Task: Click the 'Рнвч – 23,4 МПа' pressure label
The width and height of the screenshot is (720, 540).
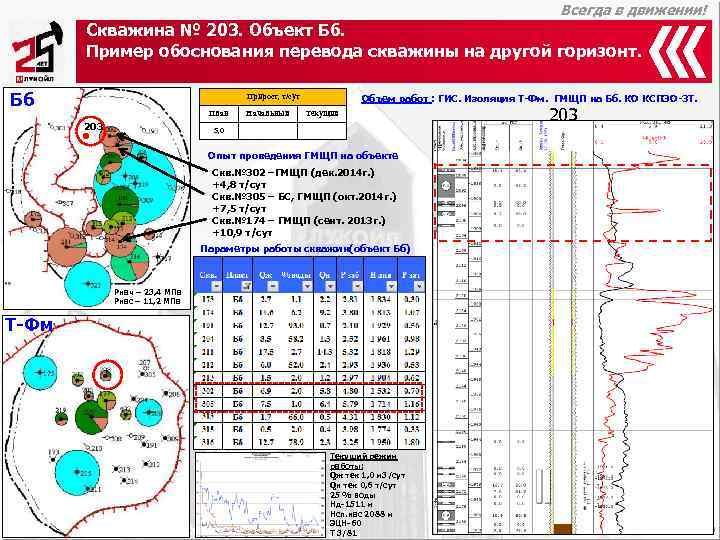Action: click(147, 292)
